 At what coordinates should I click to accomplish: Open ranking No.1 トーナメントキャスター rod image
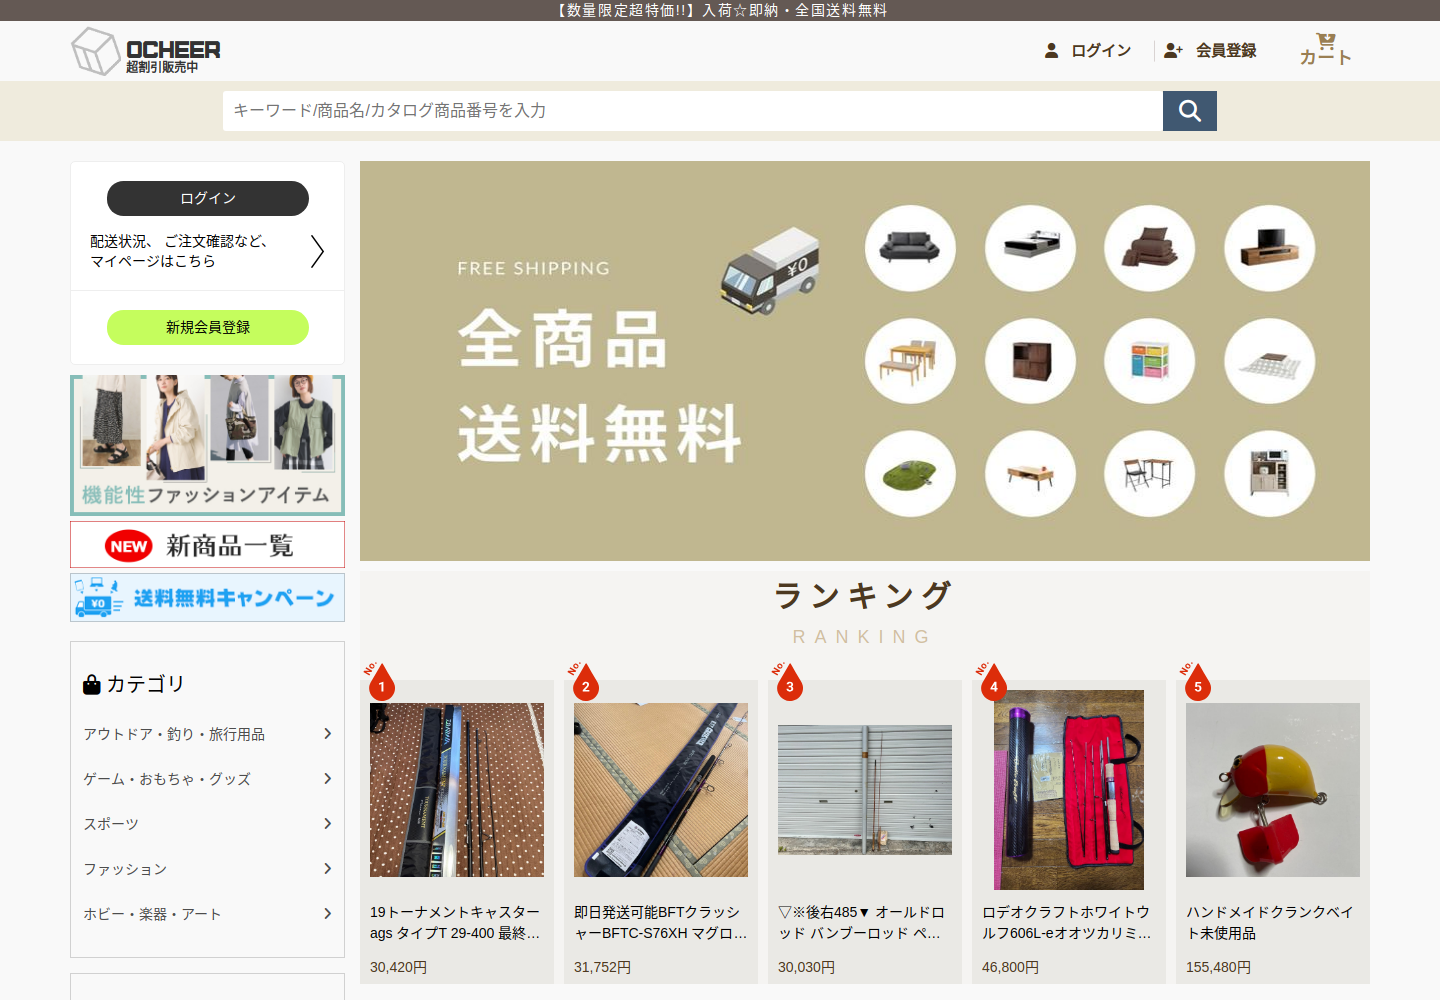point(457,790)
